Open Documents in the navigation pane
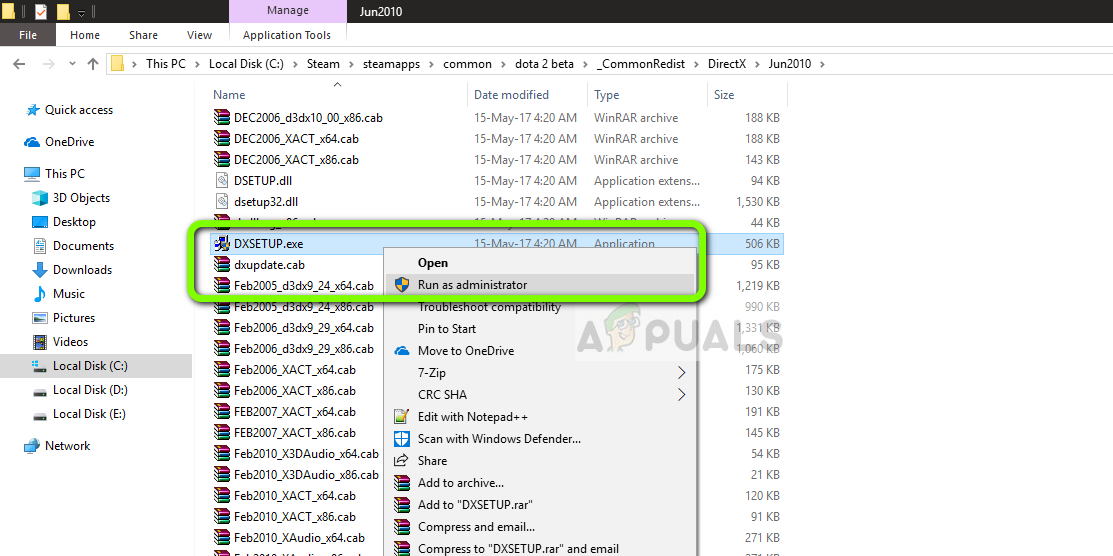Image resolution: width=1113 pixels, height=556 pixels. click(x=83, y=246)
